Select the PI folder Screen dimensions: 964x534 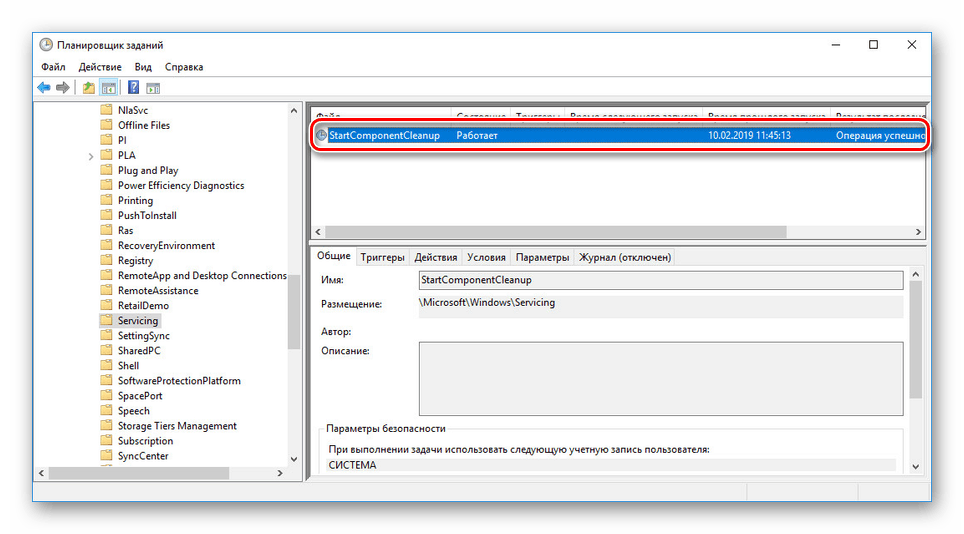pyautogui.click(x=122, y=140)
